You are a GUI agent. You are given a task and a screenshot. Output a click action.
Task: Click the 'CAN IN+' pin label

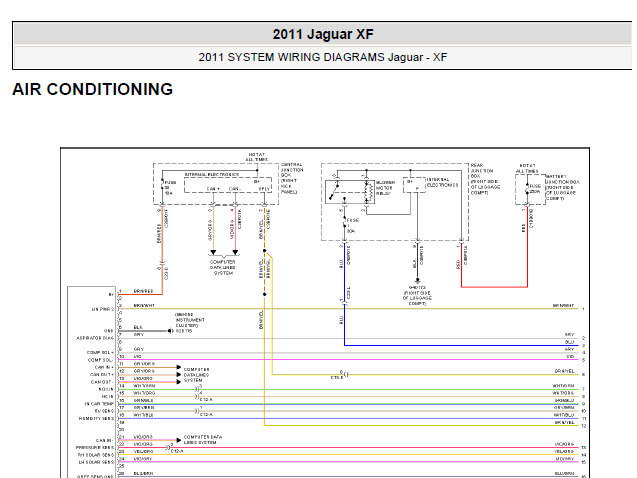coord(104,367)
